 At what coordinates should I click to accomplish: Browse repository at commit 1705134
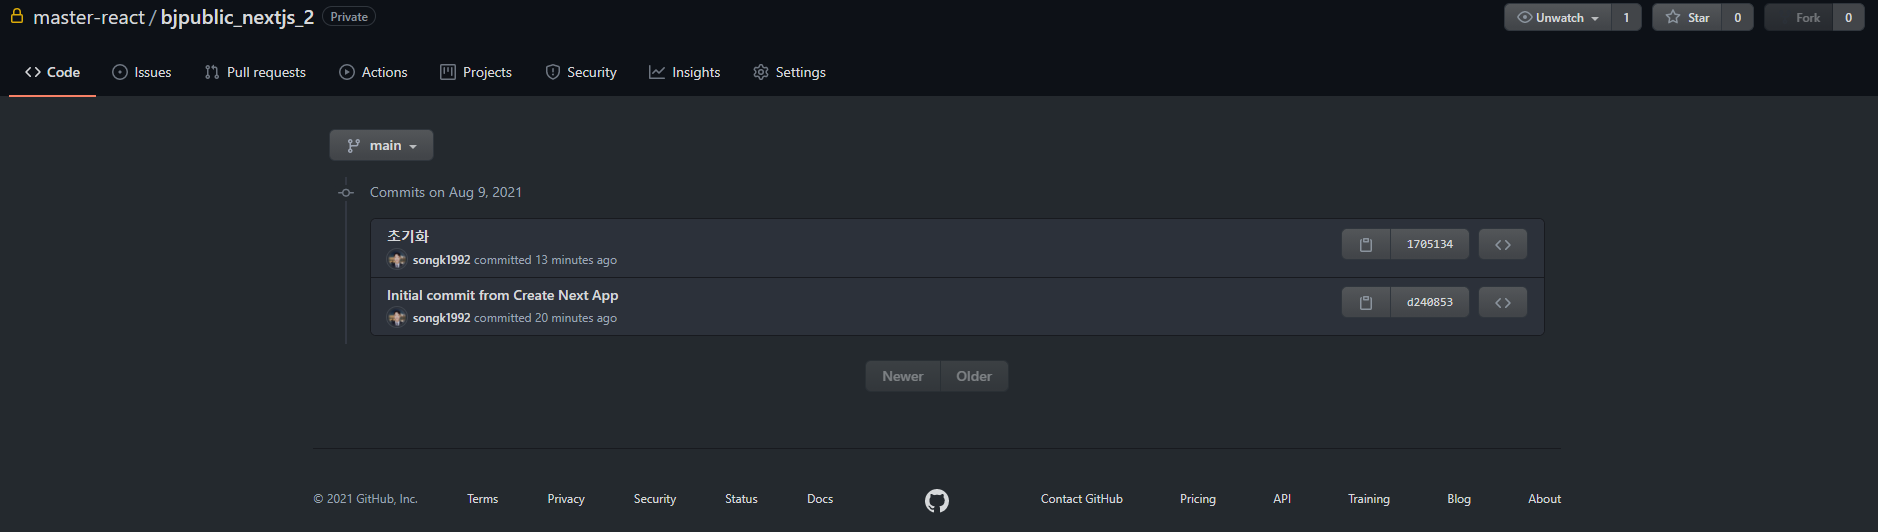pos(1502,244)
